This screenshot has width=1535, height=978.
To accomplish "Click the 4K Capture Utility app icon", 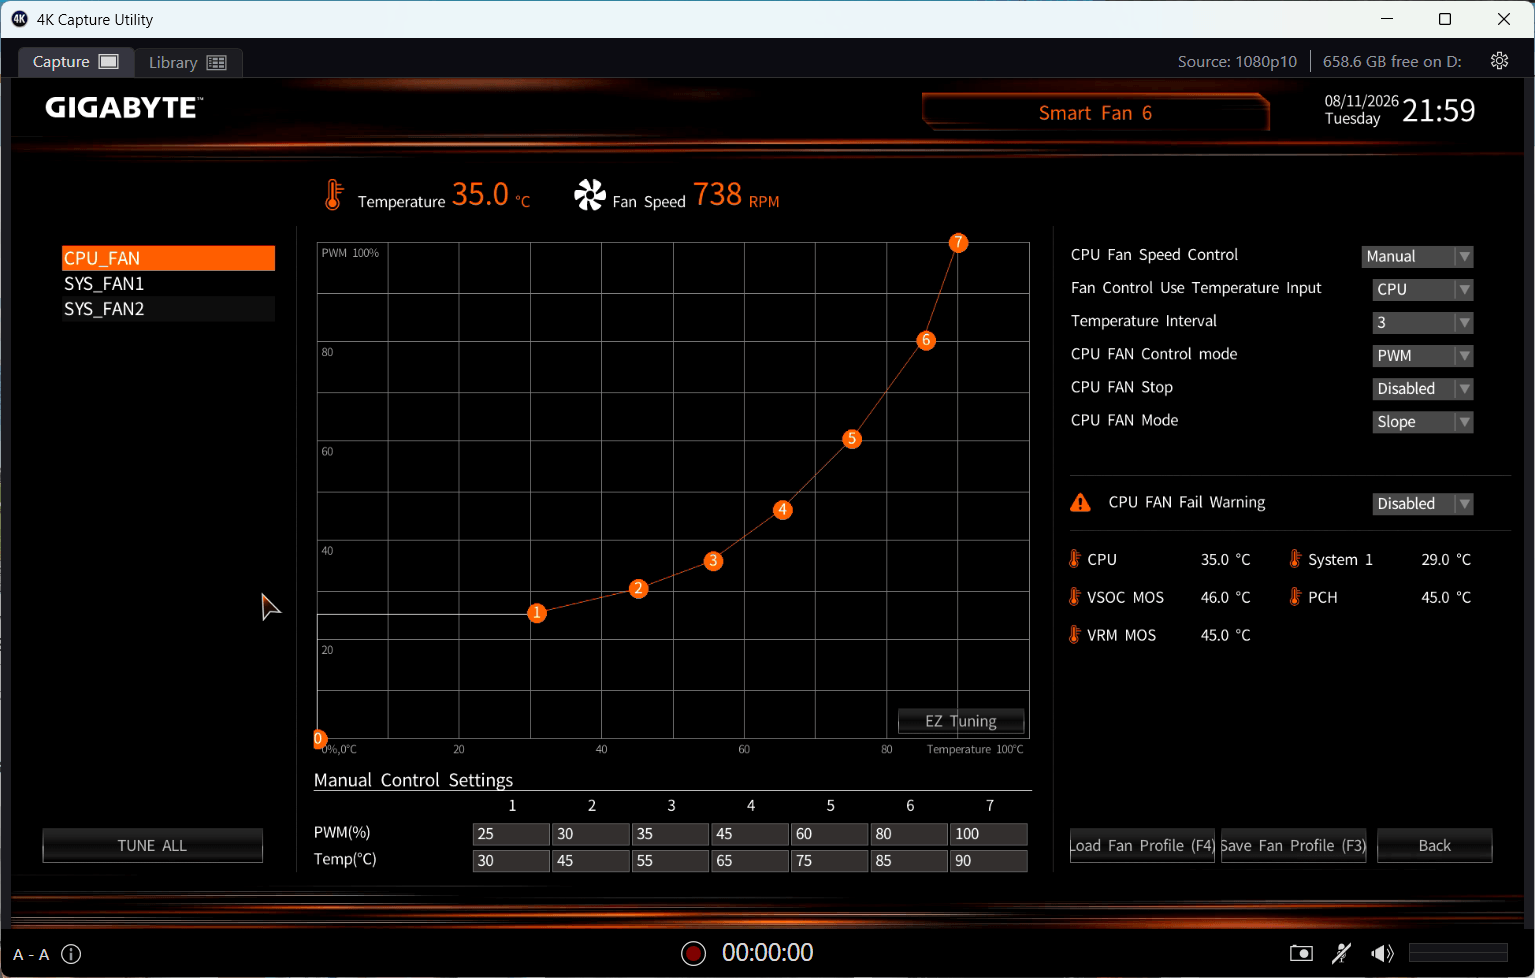I will pyautogui.click(x=19, y=19).
